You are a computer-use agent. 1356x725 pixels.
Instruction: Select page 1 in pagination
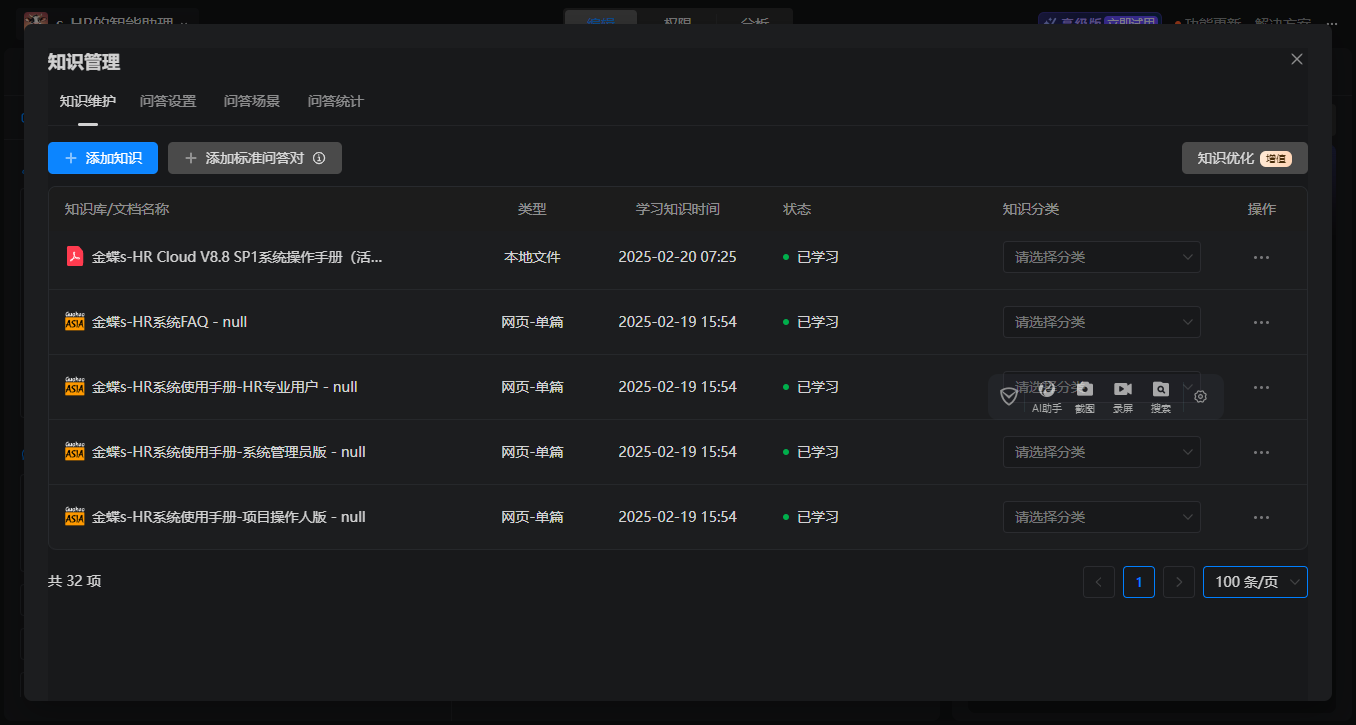1139,582
